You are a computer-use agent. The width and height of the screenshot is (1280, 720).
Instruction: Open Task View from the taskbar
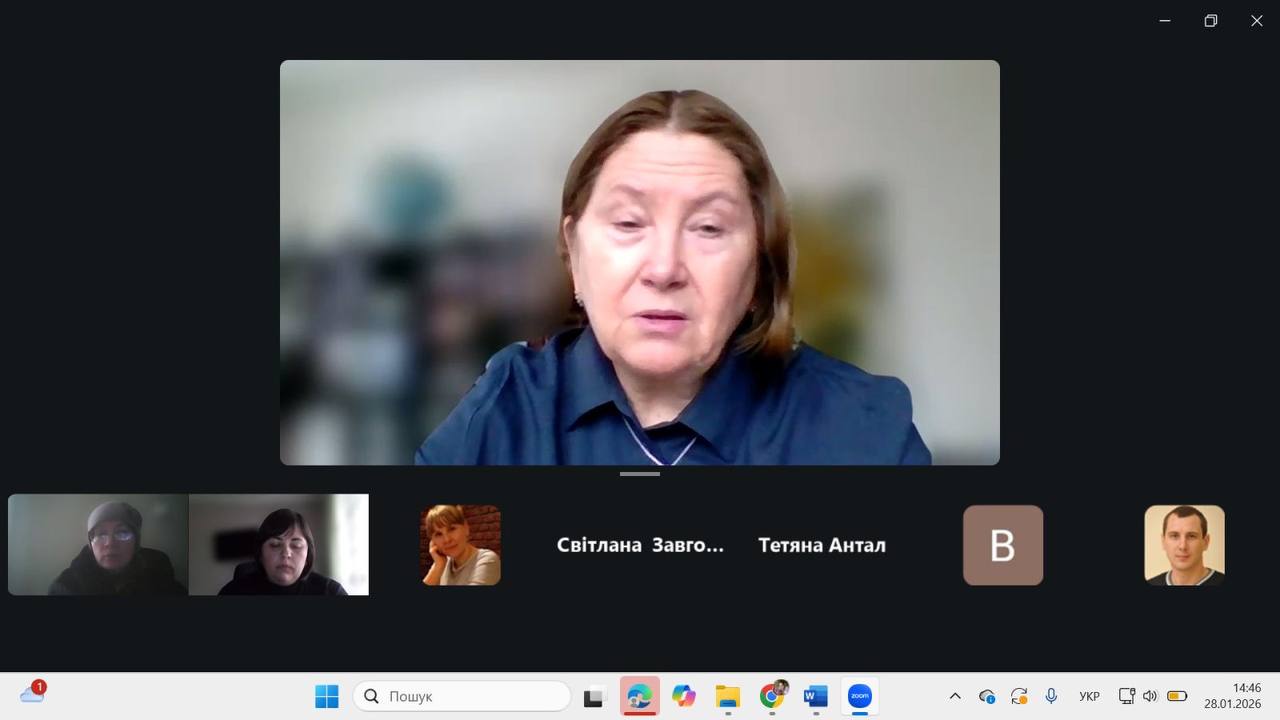click(595, 696)
